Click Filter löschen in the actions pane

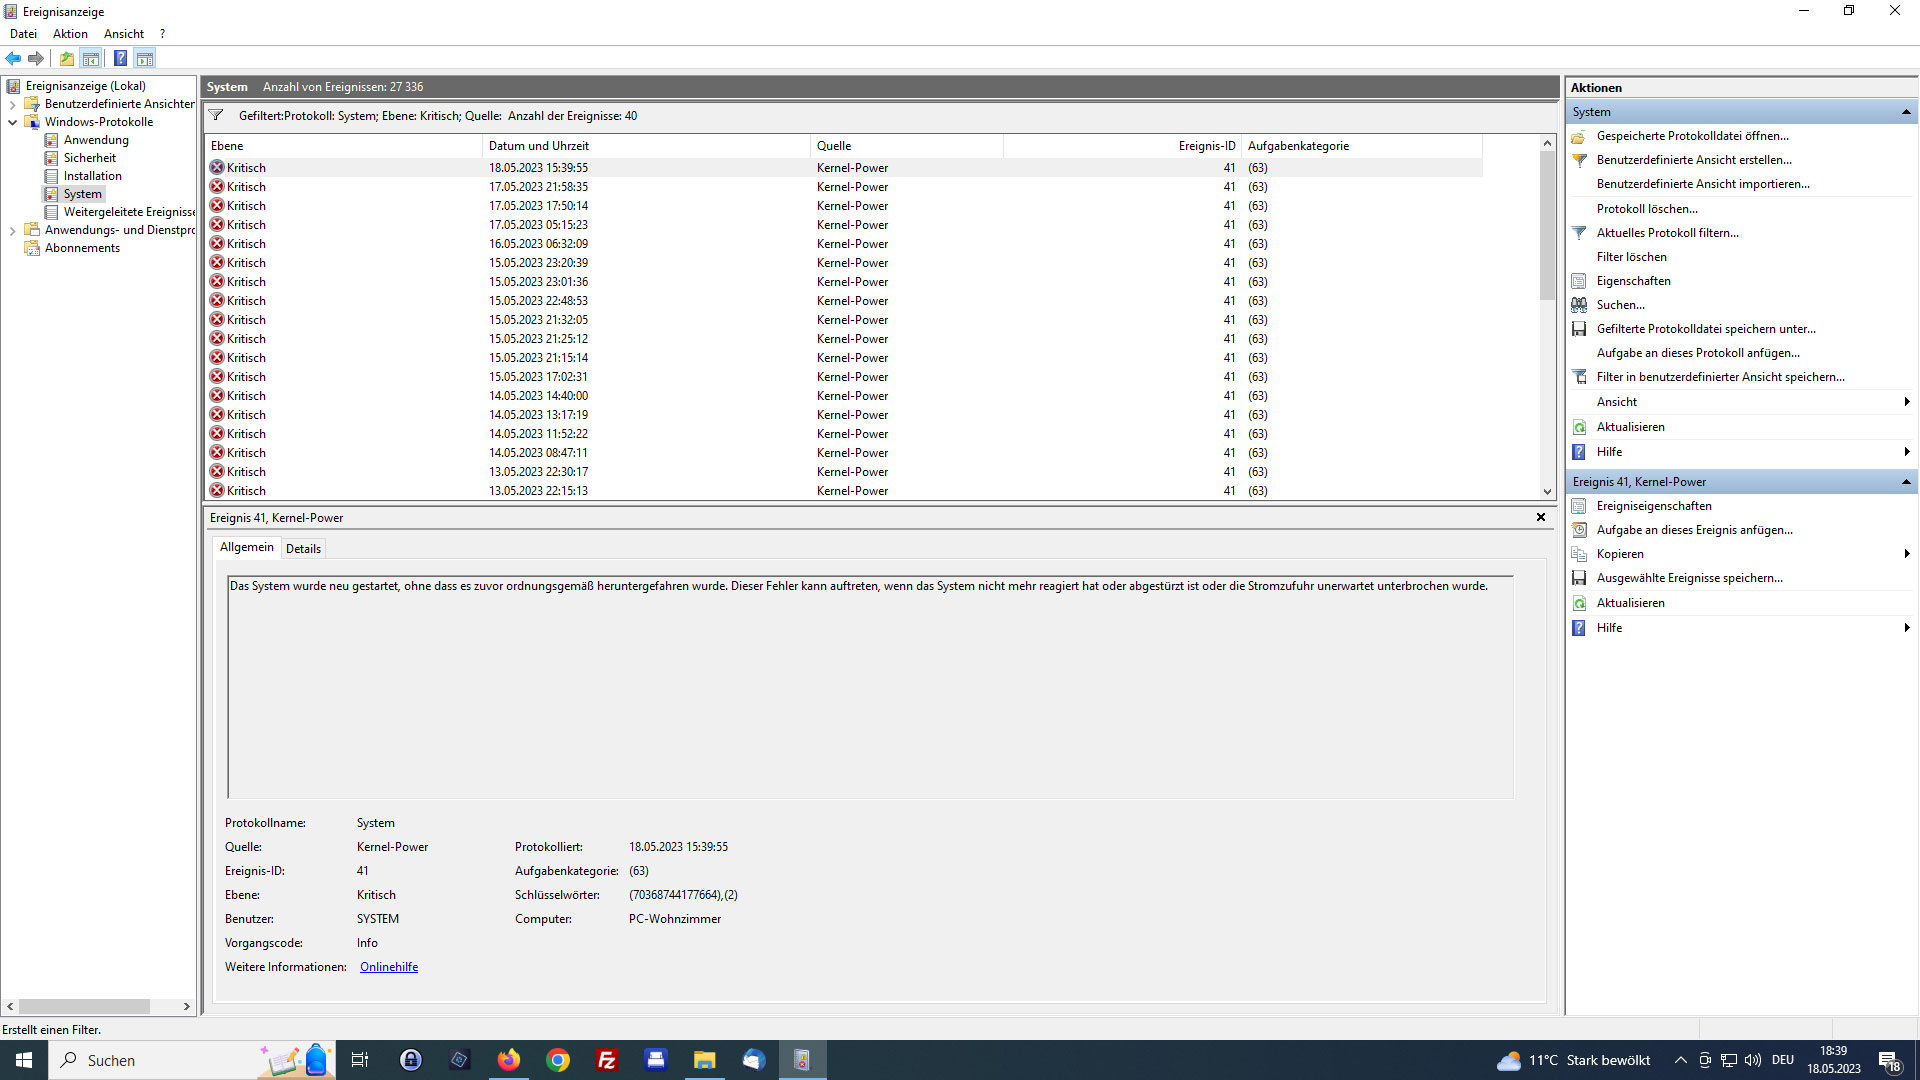[x=1631, y=257]
